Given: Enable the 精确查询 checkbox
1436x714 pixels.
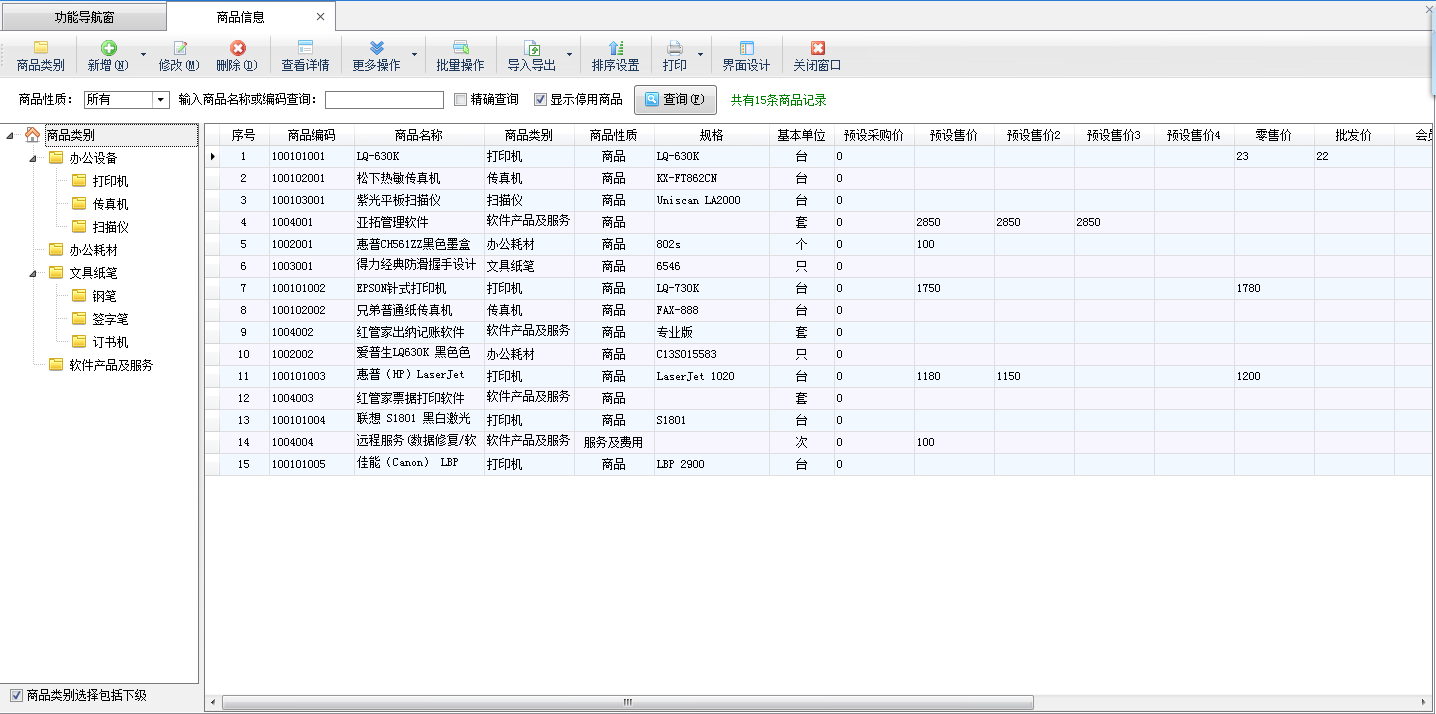Looking at the screenshot, I should click(x=461, y=100).
